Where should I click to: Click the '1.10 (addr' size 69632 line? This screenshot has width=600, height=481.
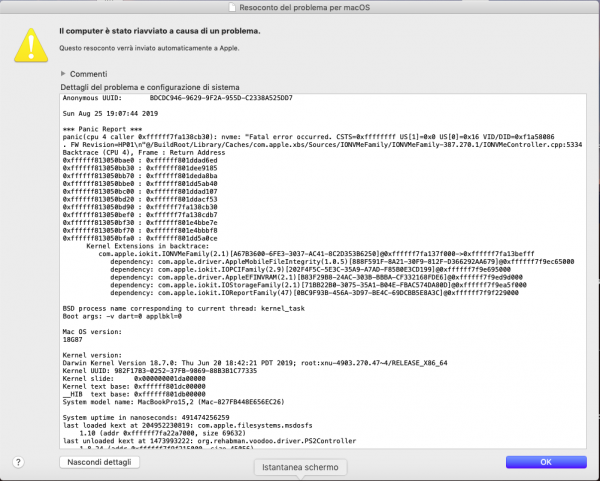[162, 433]
